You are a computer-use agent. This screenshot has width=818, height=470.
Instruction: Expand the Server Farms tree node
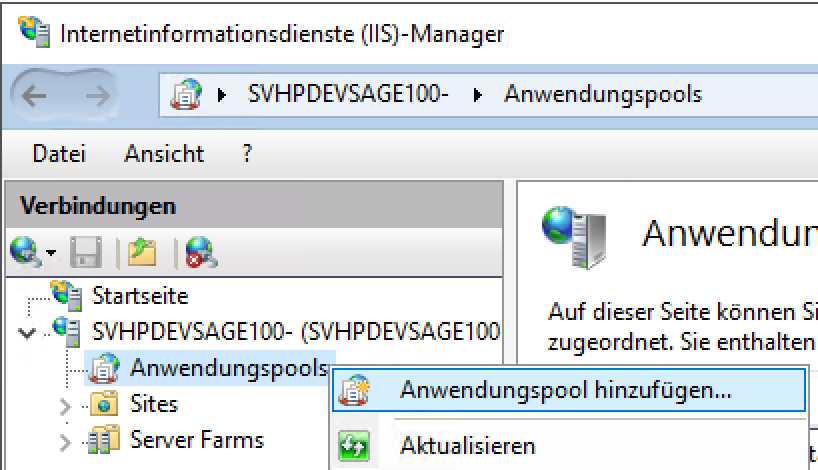point(66,441)
